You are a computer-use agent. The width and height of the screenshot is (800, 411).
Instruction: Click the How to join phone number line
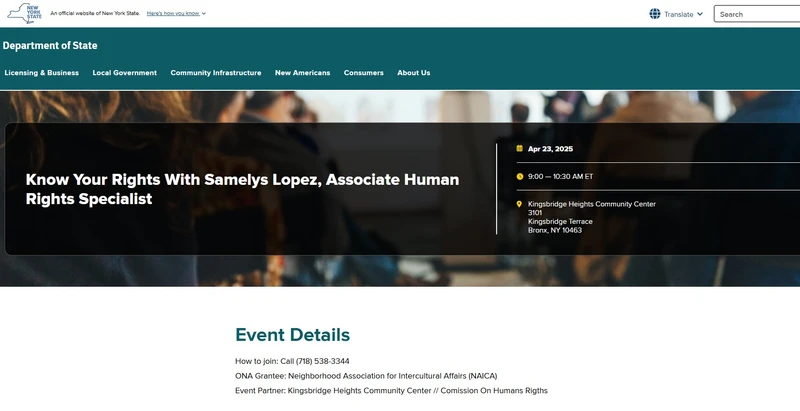point(292,361)
